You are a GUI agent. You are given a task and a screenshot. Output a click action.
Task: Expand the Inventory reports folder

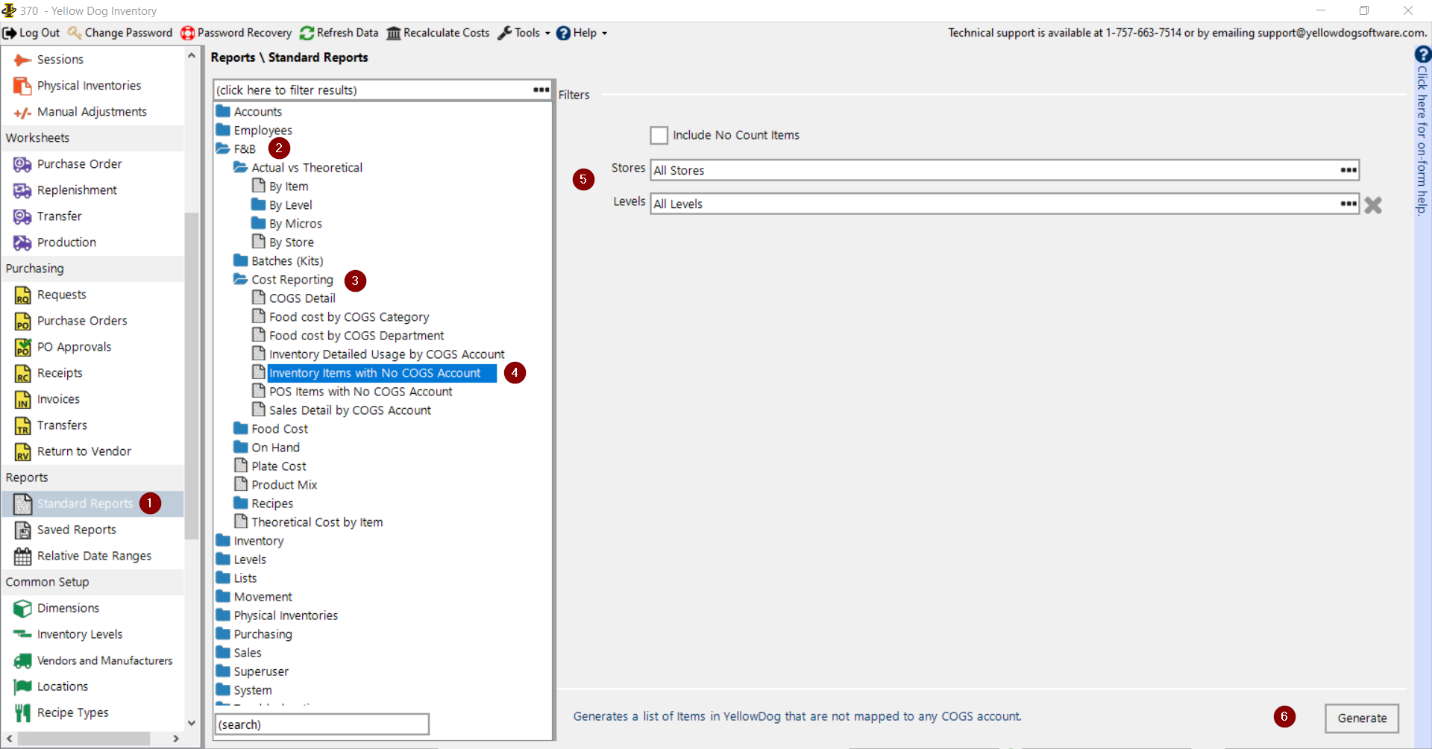point(223,541)
